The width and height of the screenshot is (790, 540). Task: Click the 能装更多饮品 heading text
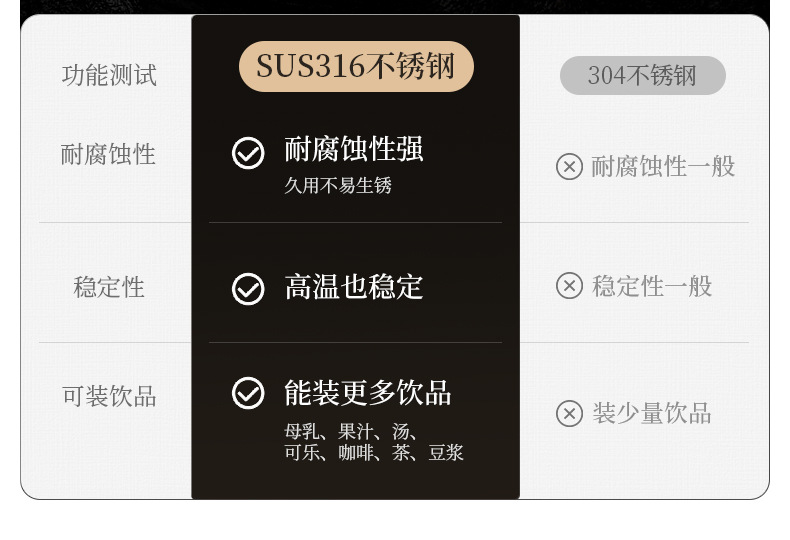click(x=368, y=393)
